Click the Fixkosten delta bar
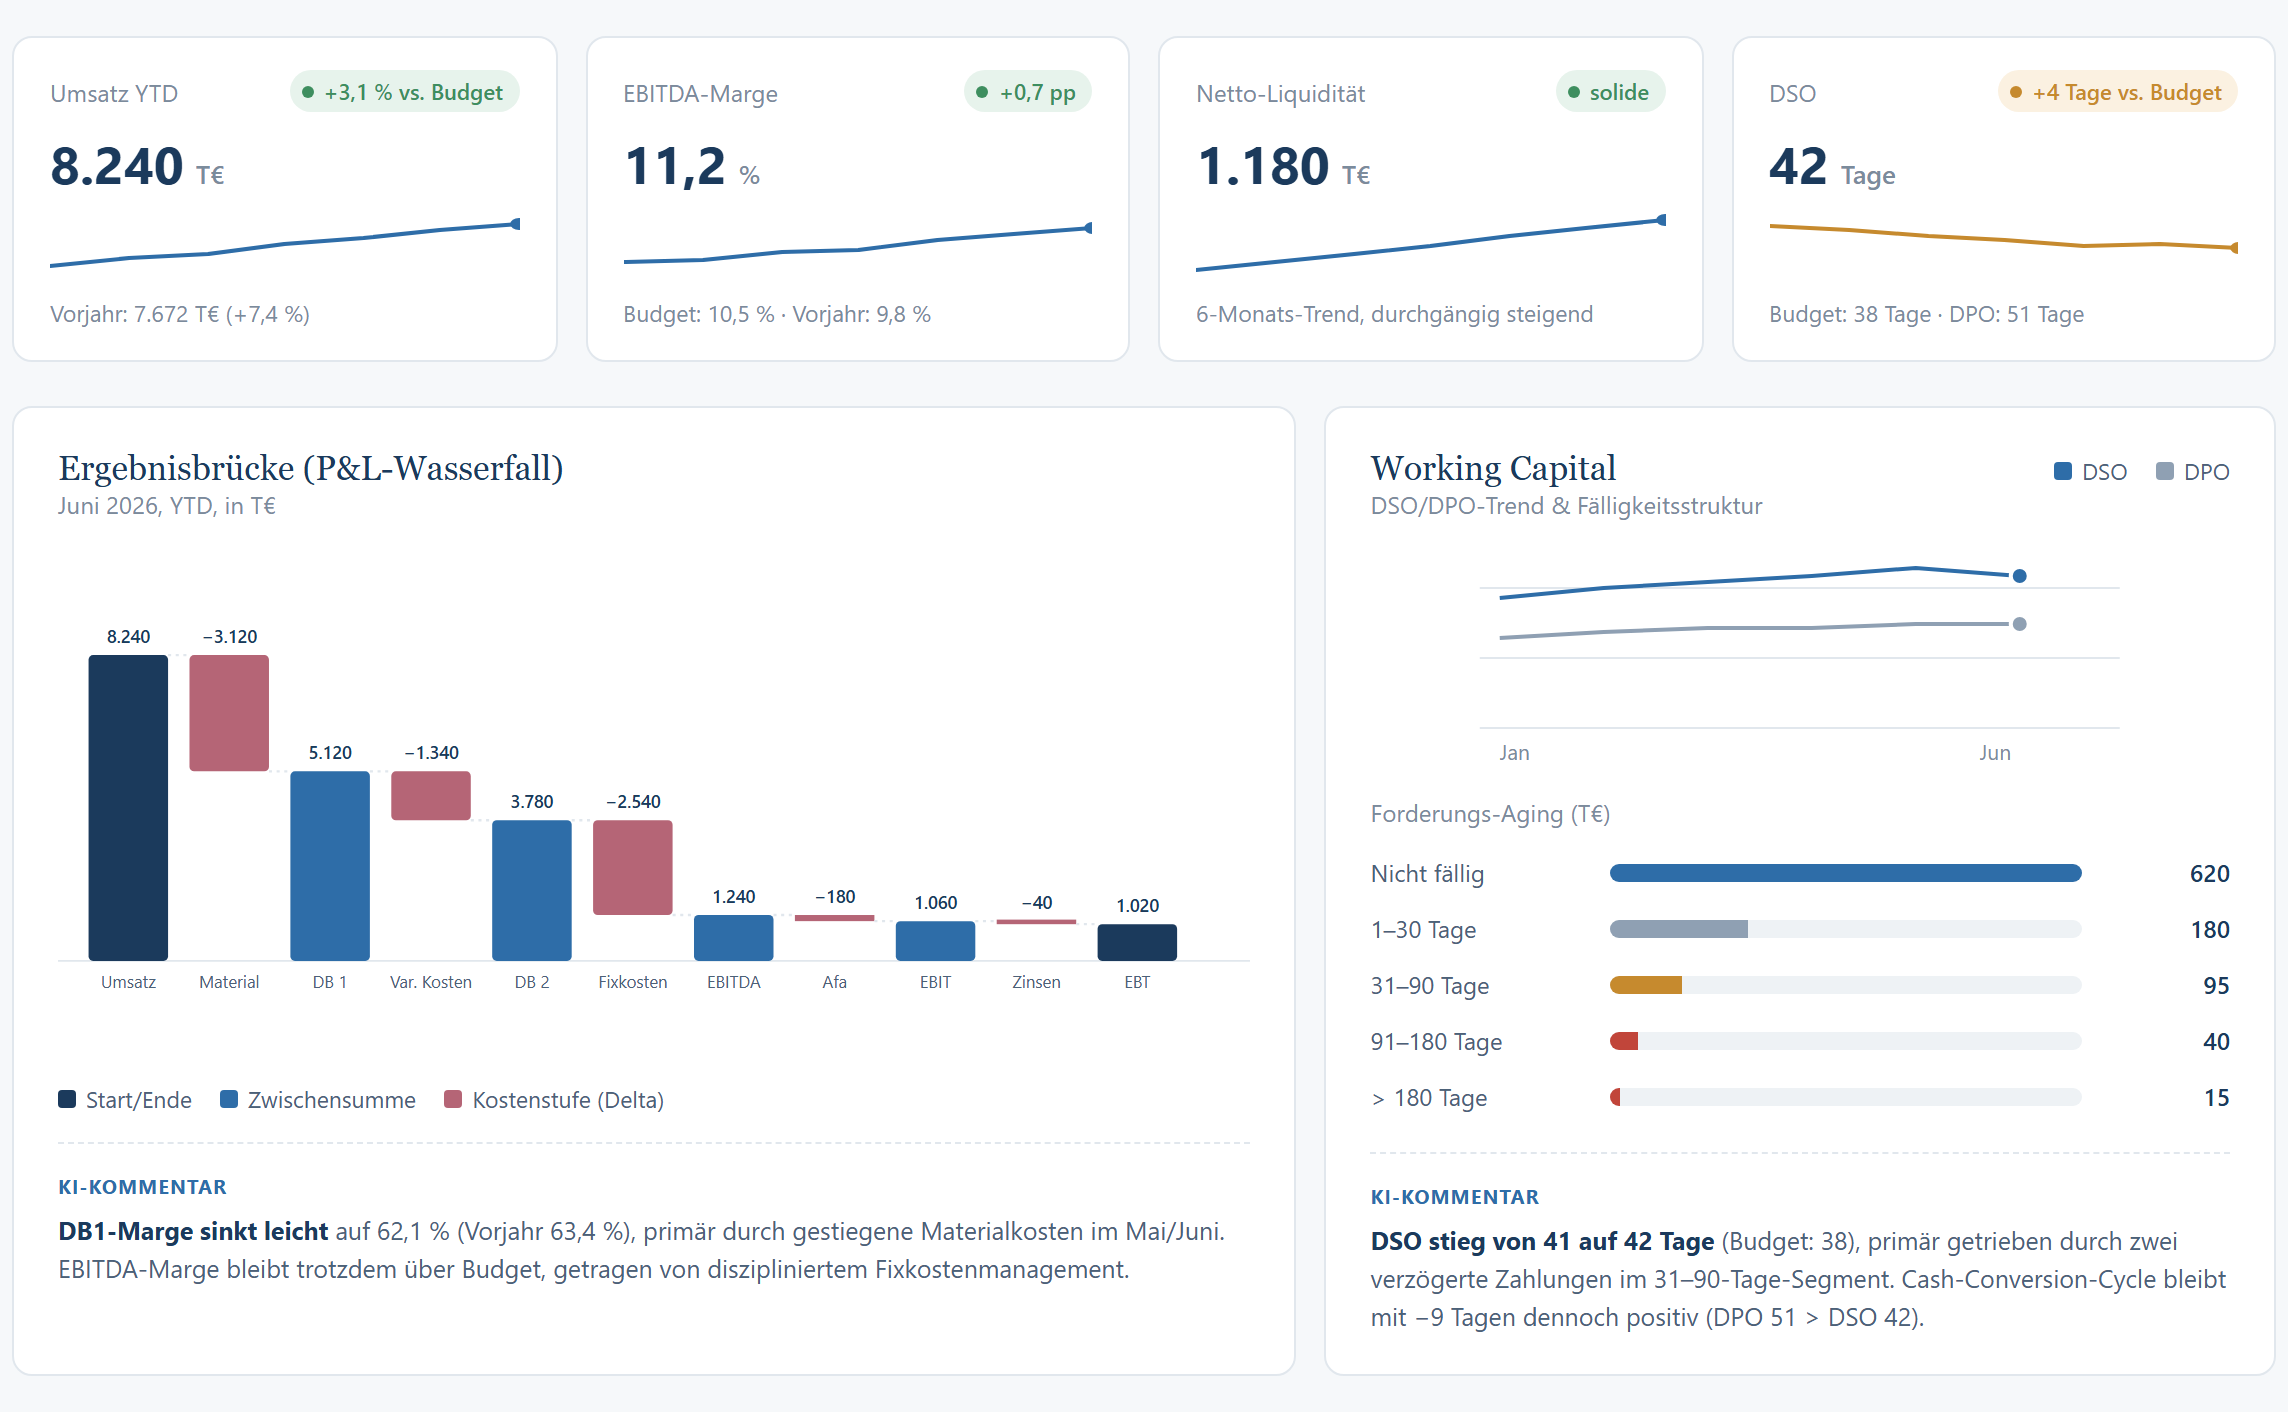Viewport: 2288px width, 1412px height. click(x=633, y=868)
